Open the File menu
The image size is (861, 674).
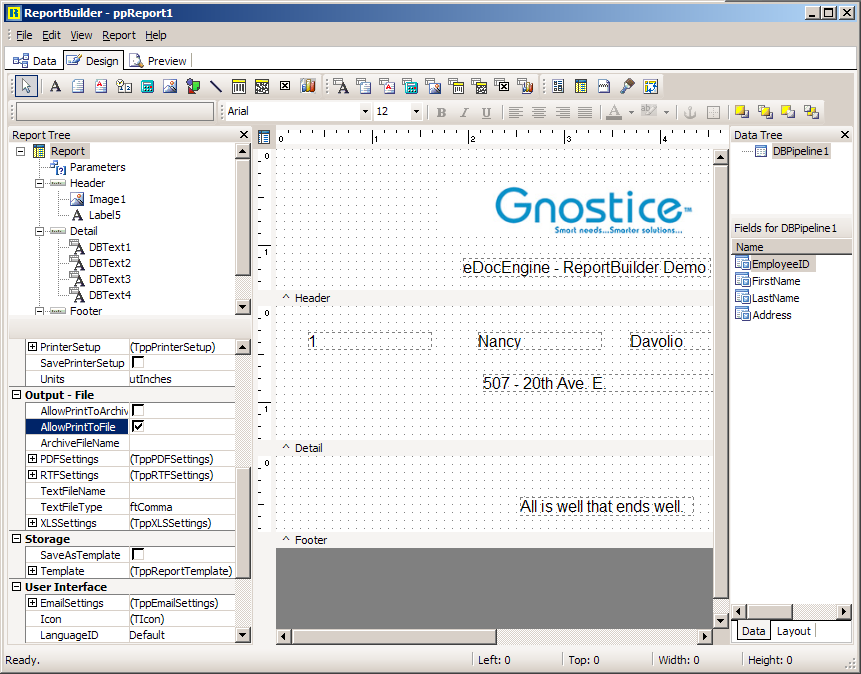click(x=24, y=35)
